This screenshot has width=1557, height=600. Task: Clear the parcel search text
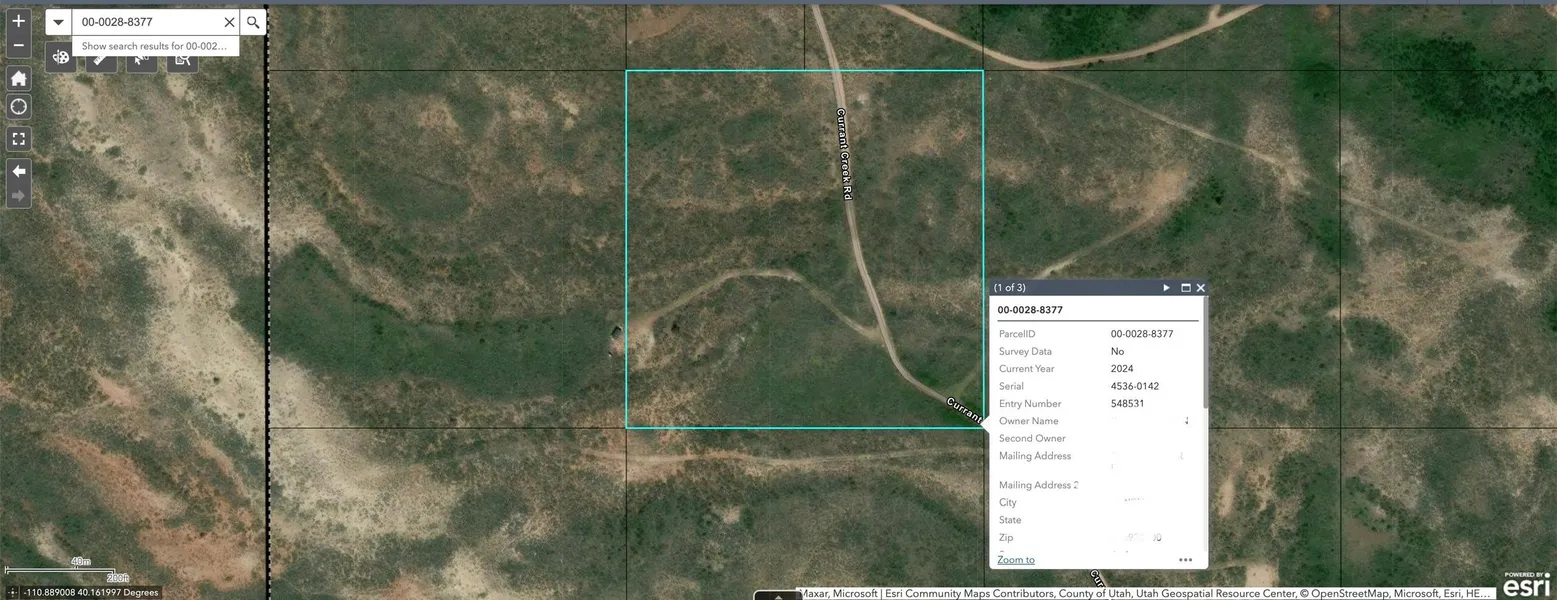click(229, 22)
